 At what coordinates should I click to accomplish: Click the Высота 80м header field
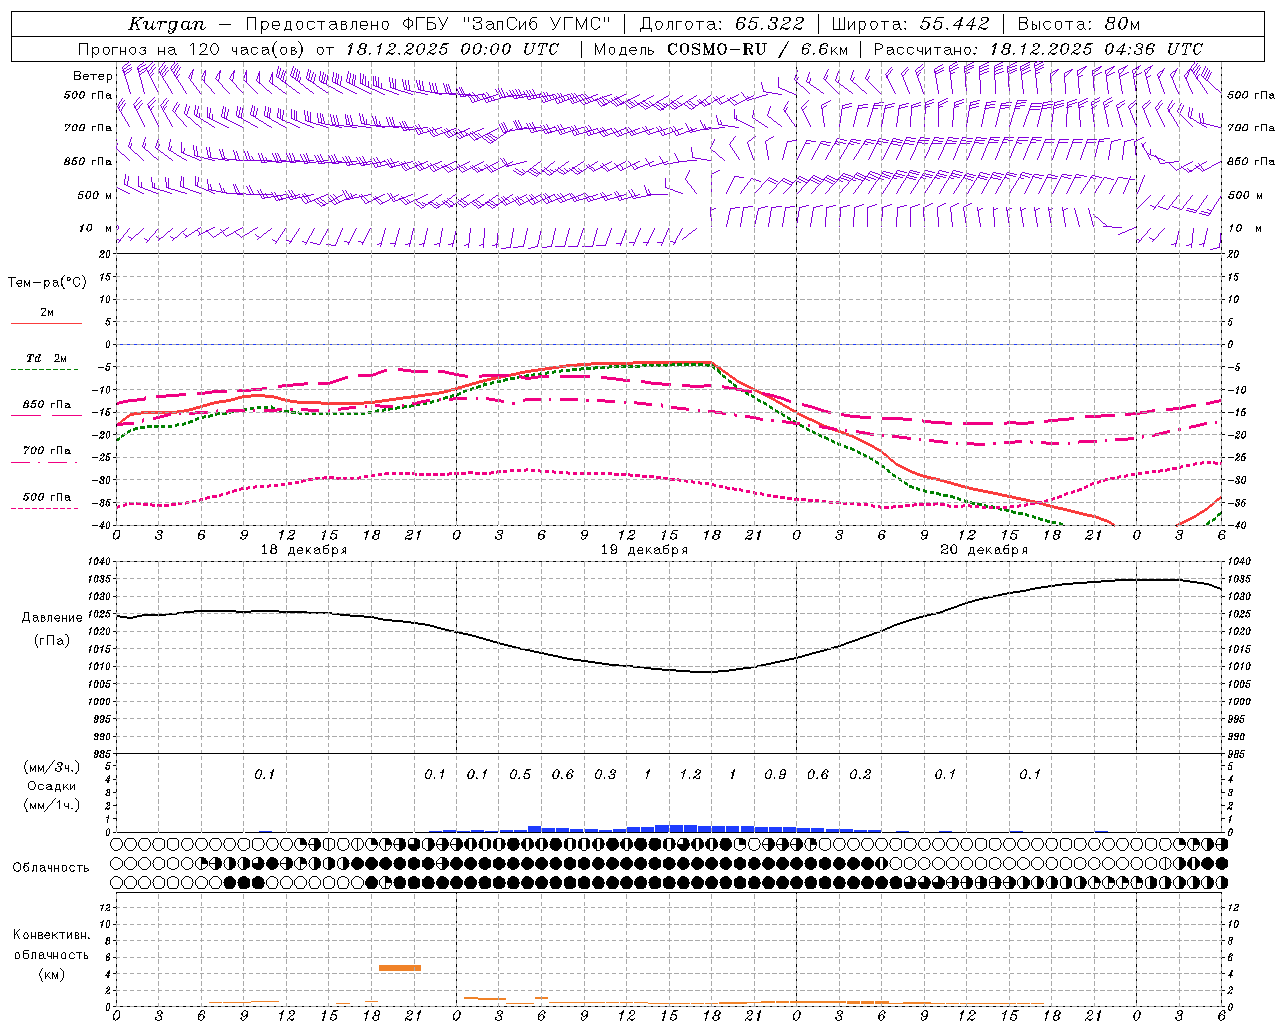[x=1078, y=24]
